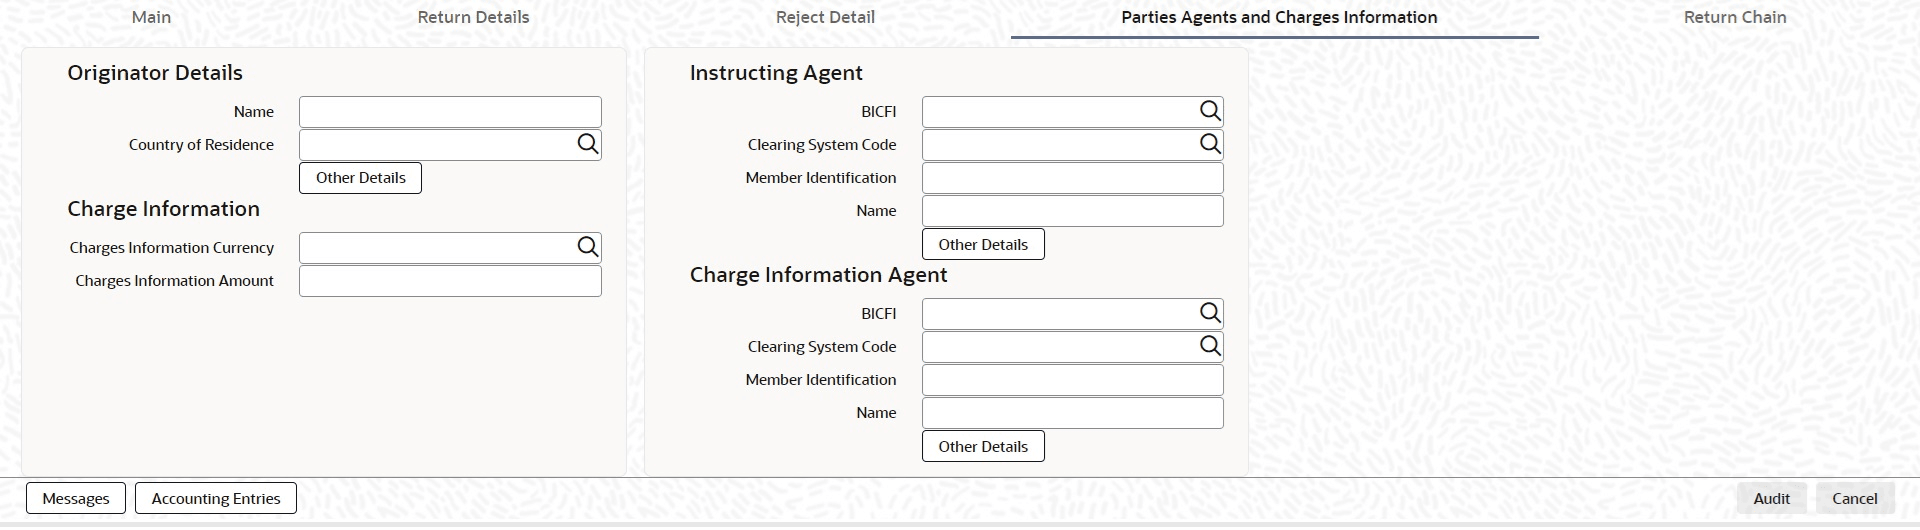Click the Charges Information Amount field

pyautogui.click(x=450, y=281)
